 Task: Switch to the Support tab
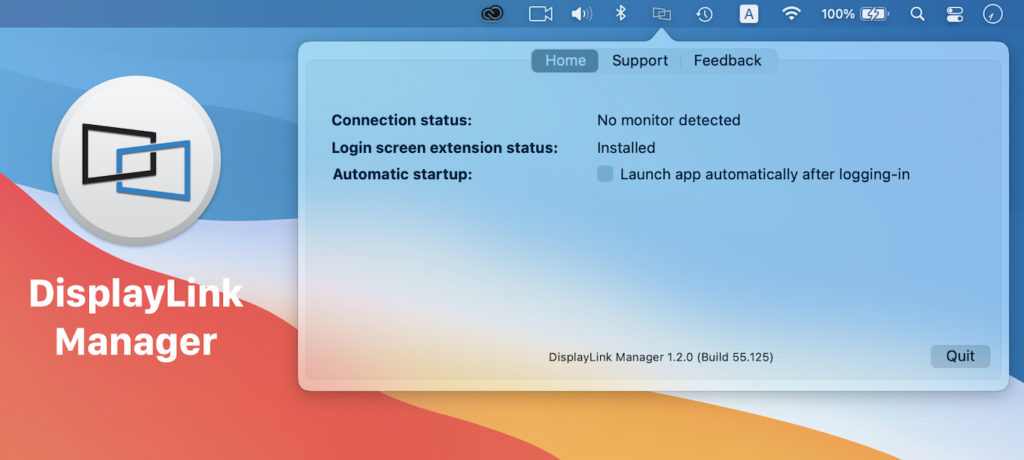[x=640, y=61]
